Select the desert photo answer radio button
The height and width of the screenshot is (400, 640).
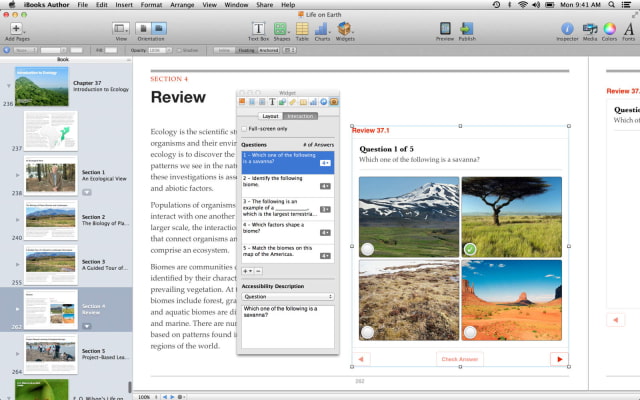click(x=471, y=331)
